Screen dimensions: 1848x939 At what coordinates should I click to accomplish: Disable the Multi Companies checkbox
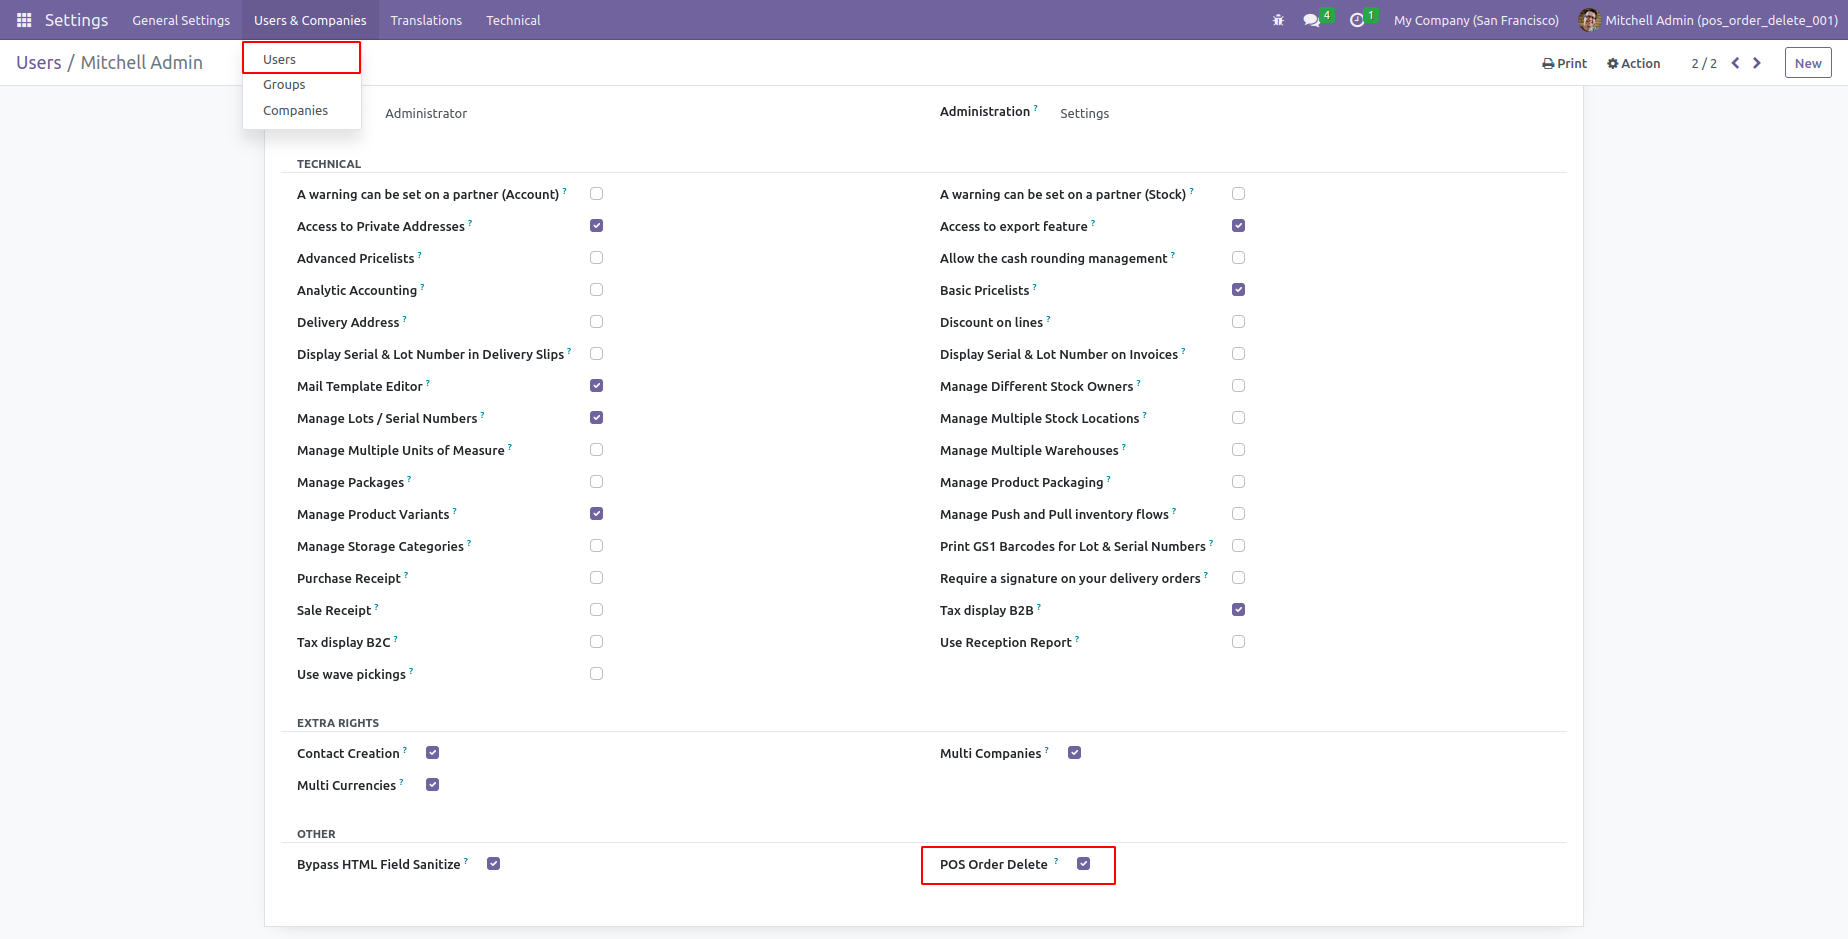click(1074, 753)
